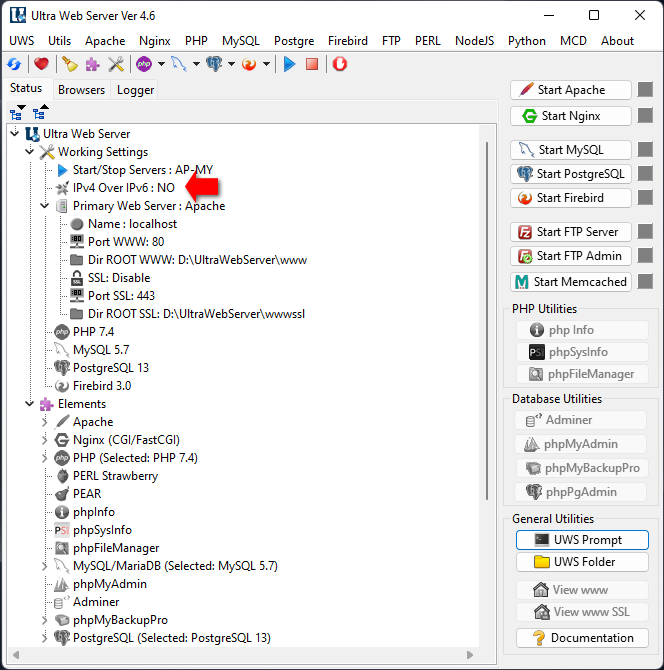Click the Start Memcached button
This screenshot has height=670, width=664.
[x=570, y=282]
